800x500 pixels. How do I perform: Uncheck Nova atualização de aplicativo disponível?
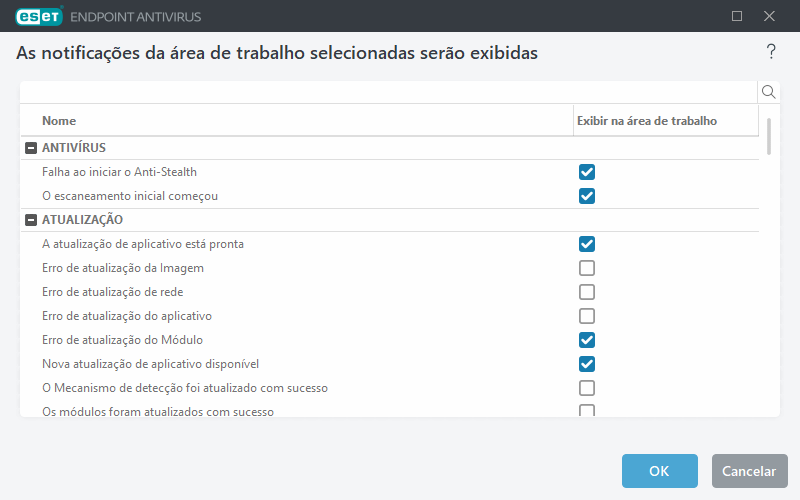pyautogui.click(x=587, y=364)
